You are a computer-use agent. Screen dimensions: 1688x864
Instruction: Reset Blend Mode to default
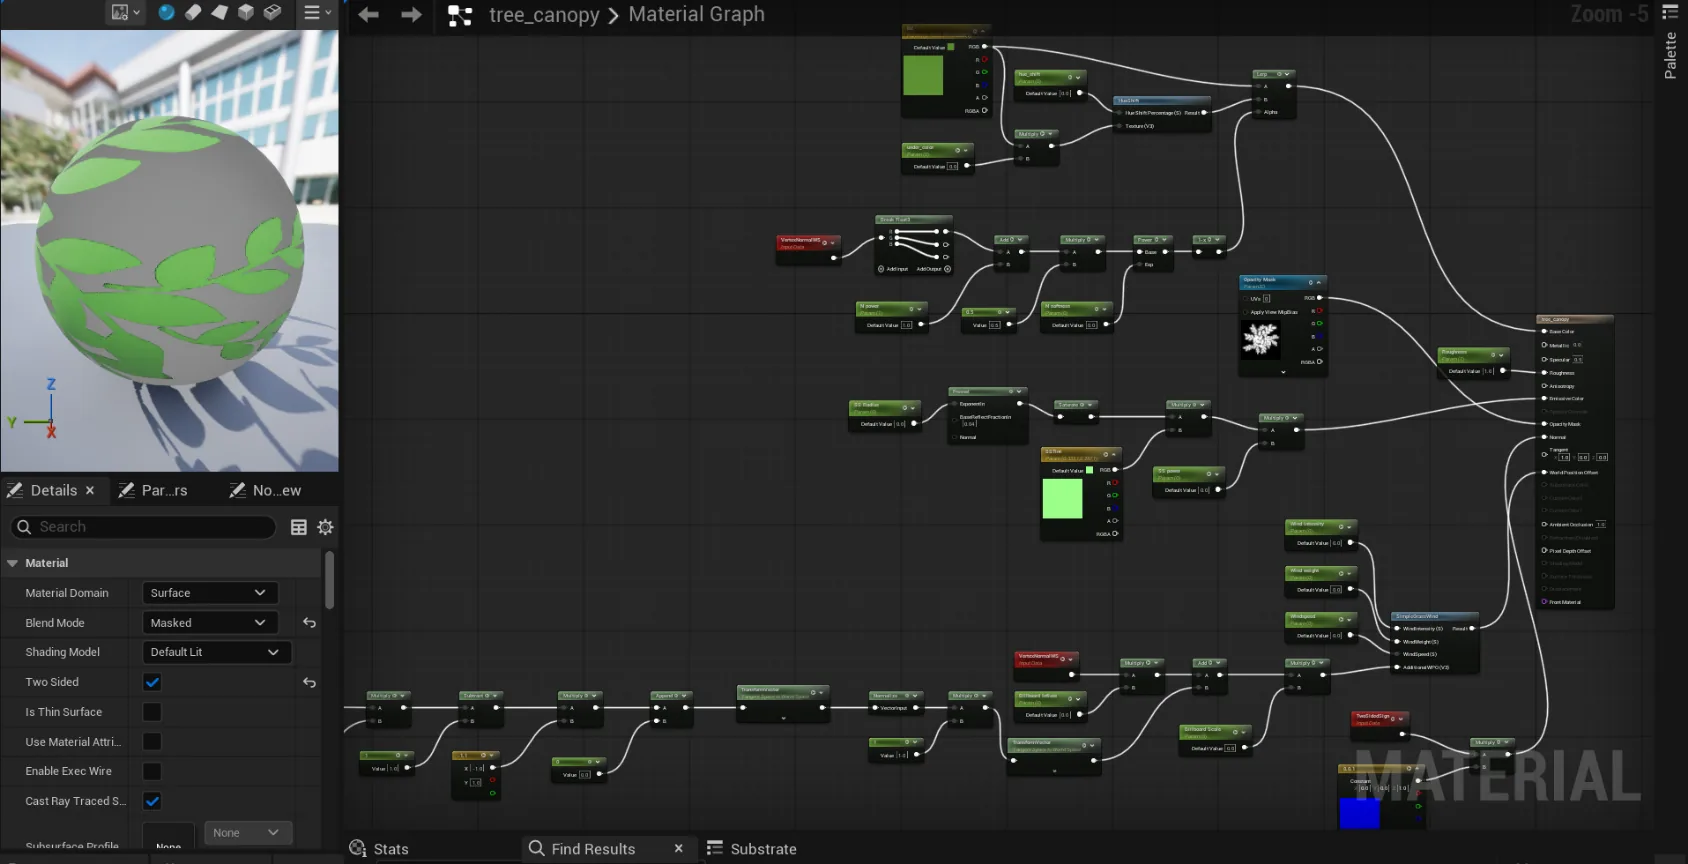pyautogui.click(x=309, y=623)
